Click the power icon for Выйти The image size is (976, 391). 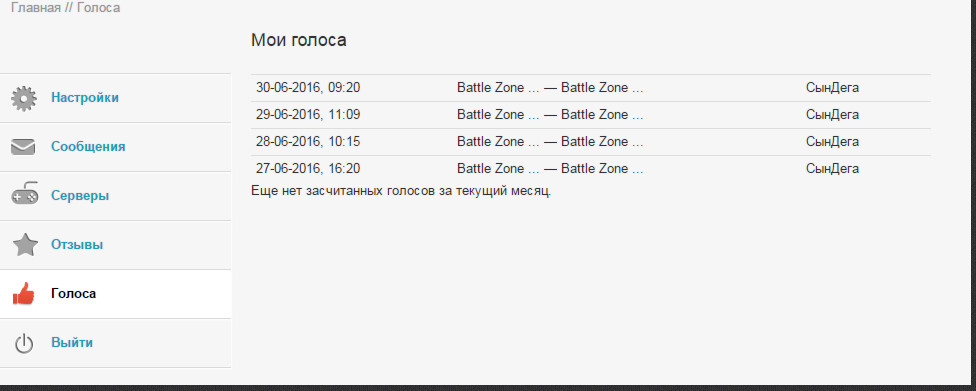[24, 343]
